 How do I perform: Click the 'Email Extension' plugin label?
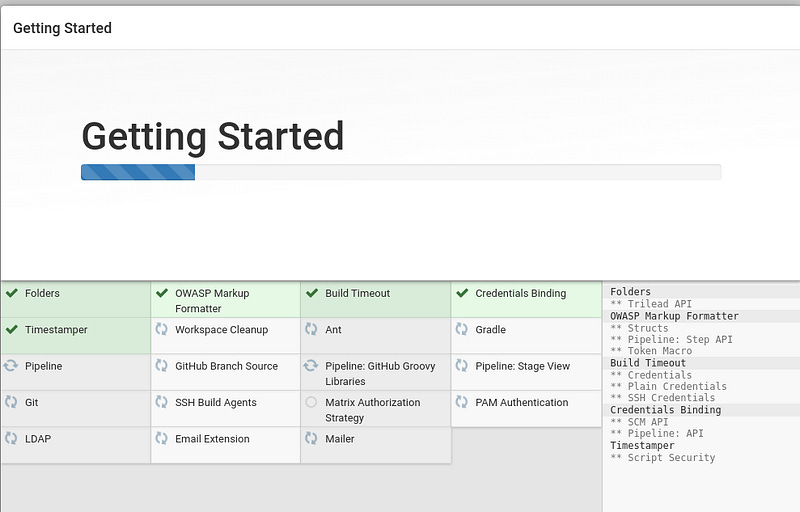point(212,439)
